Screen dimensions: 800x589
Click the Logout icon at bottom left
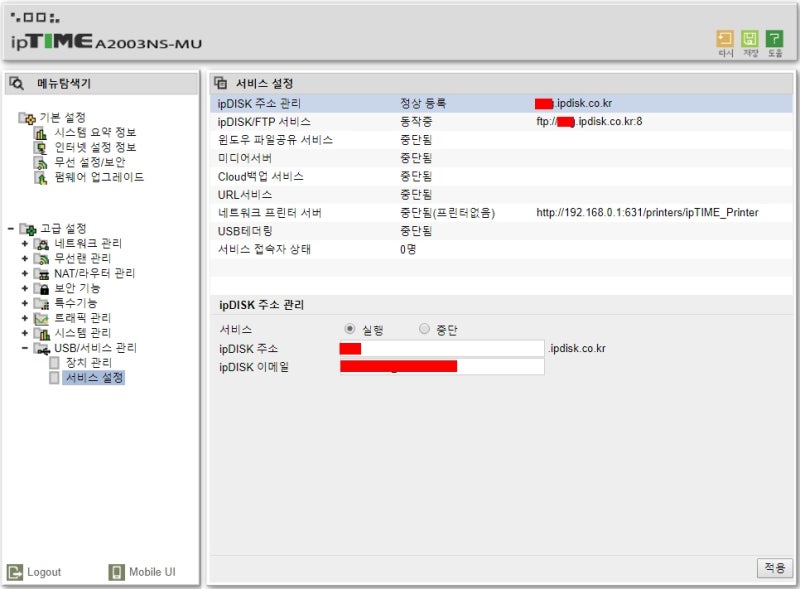pyautogui.click(x=18, y=571)
